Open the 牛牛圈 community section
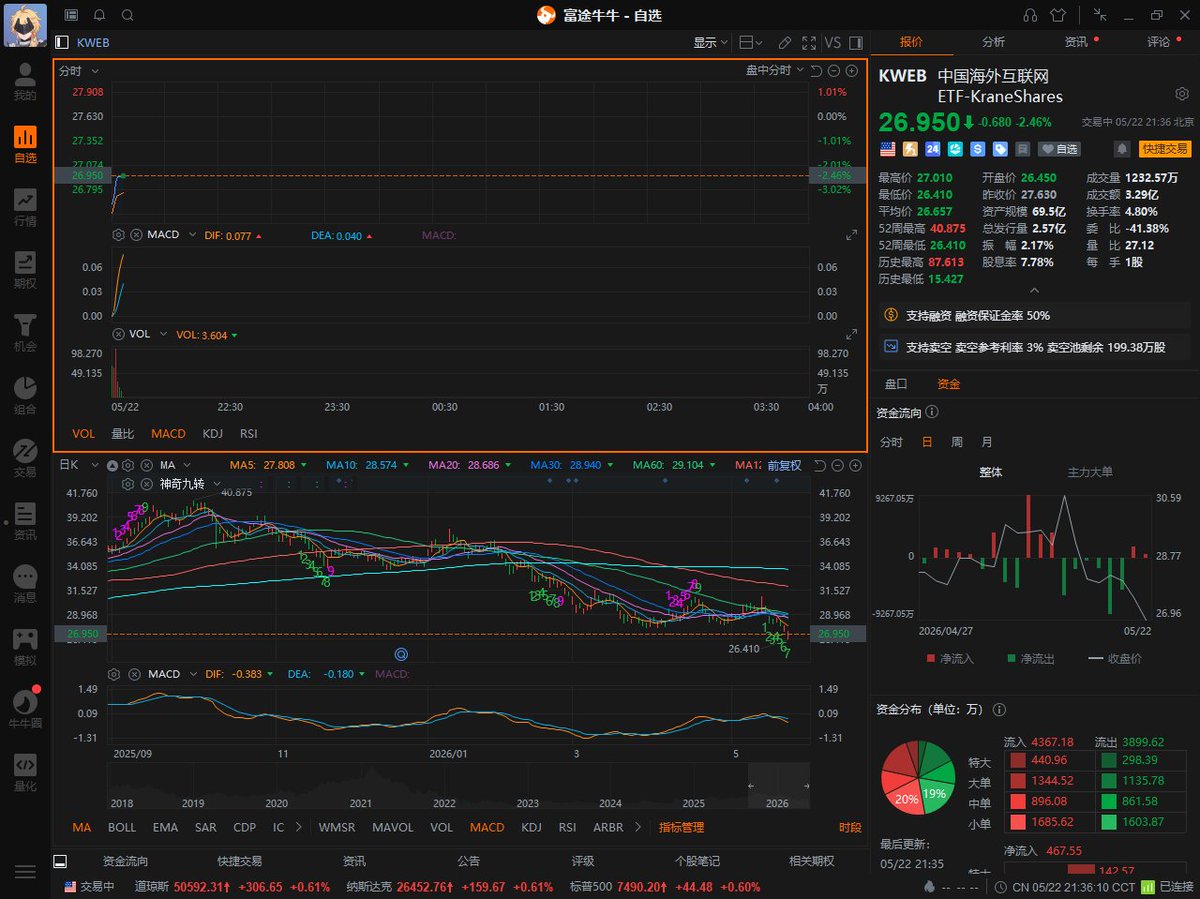Screen dimensions: 1200x899 coord(25,710)
